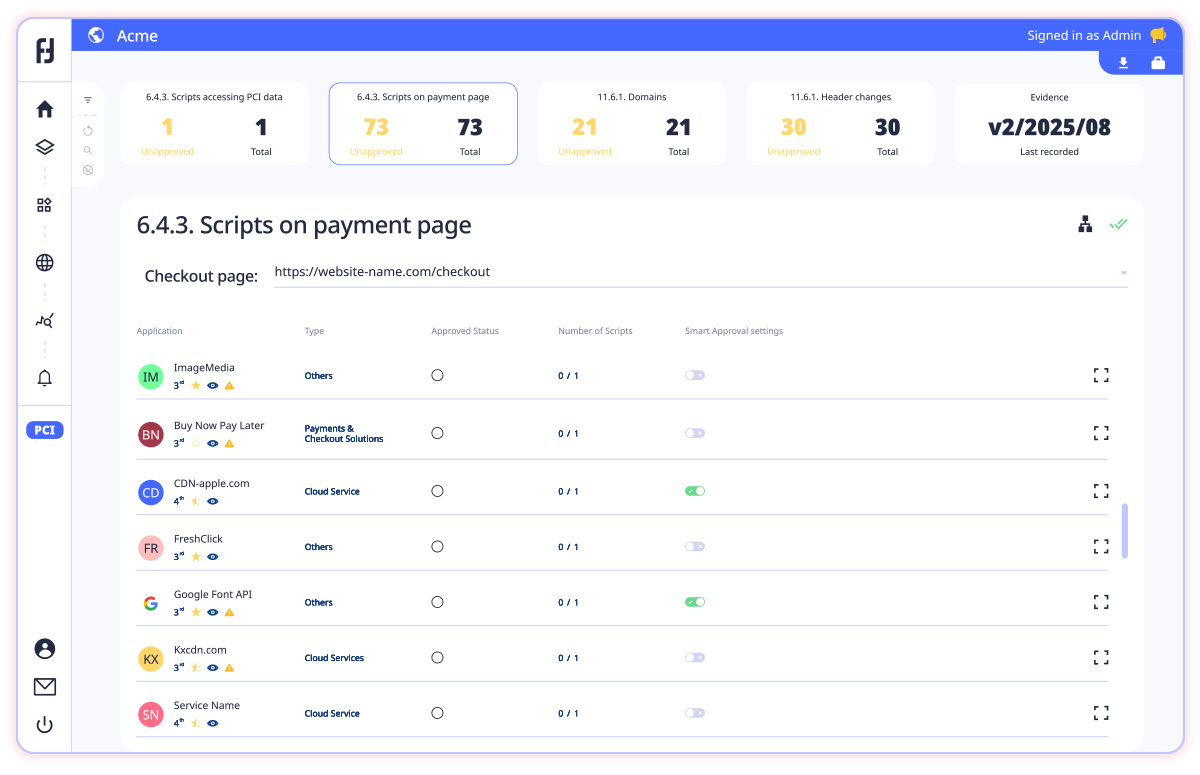Click the hierarchy tree icon
Viewport: 1200px width, 775px height.
click(1085, 225)
